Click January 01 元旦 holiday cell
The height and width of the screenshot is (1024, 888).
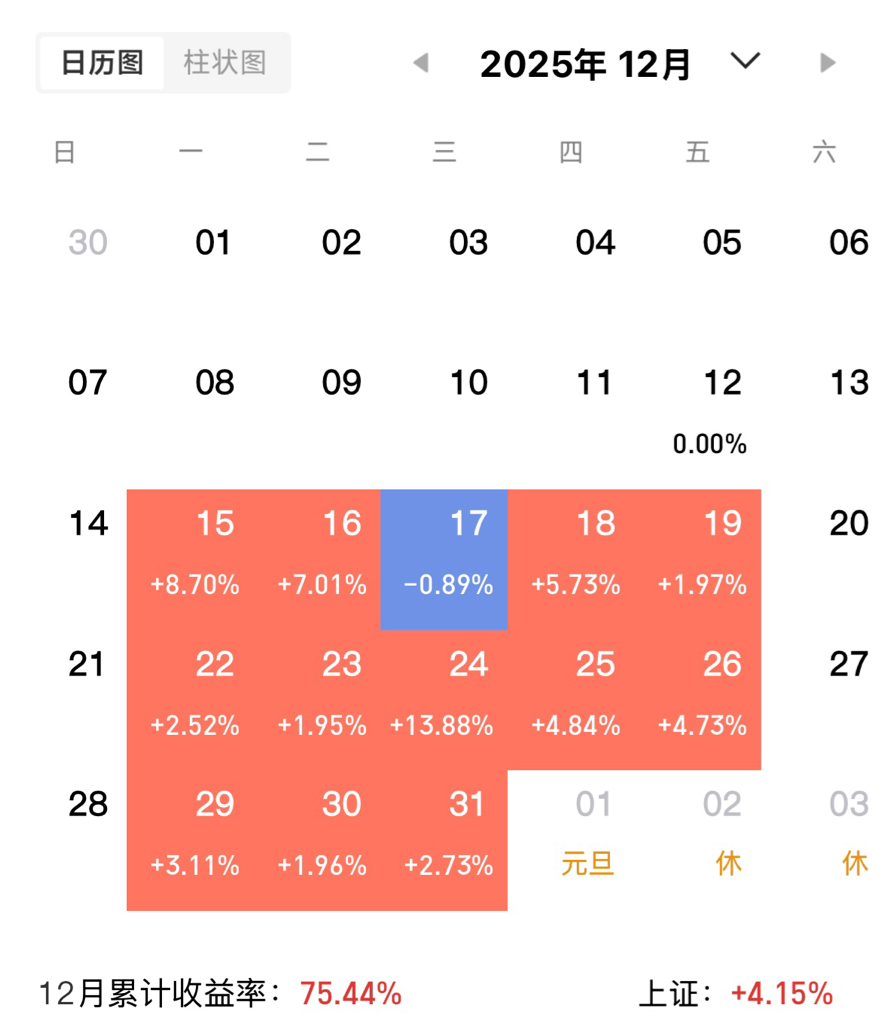pos(588,832)
